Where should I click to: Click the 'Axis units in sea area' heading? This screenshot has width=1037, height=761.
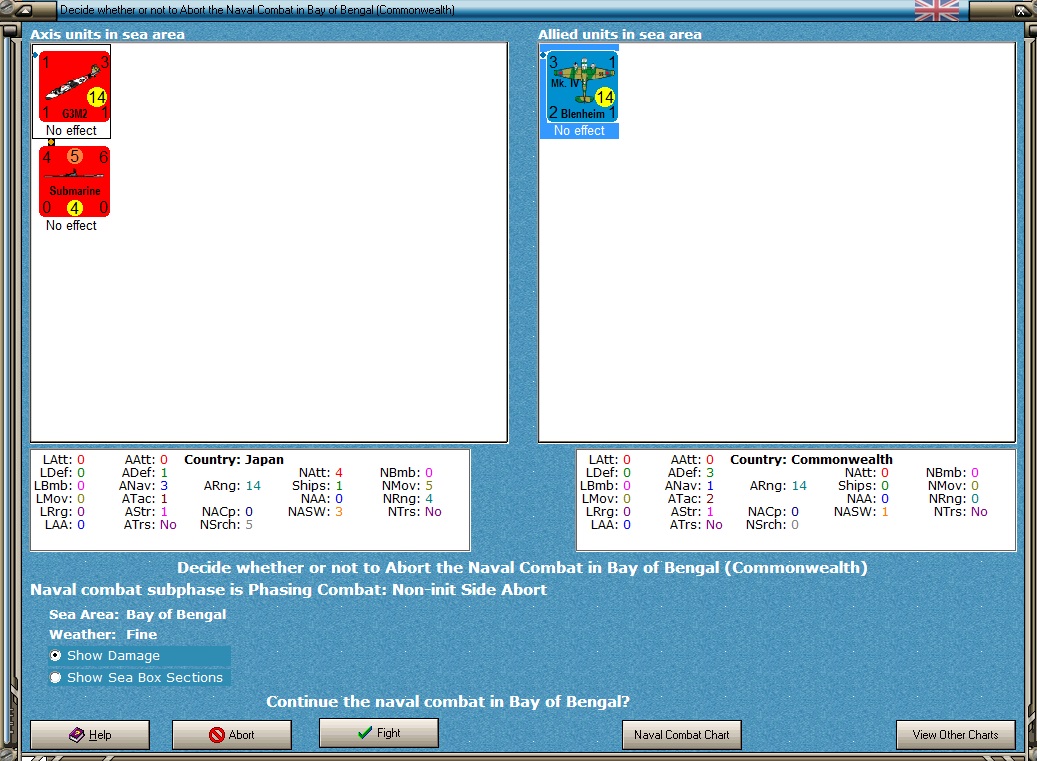[108, 34]
